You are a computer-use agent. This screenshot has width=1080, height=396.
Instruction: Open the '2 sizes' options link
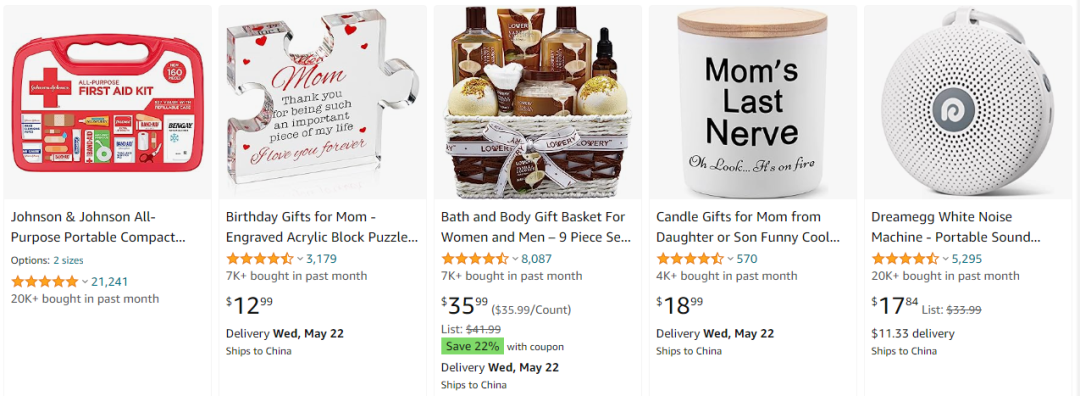click(69, 260)
